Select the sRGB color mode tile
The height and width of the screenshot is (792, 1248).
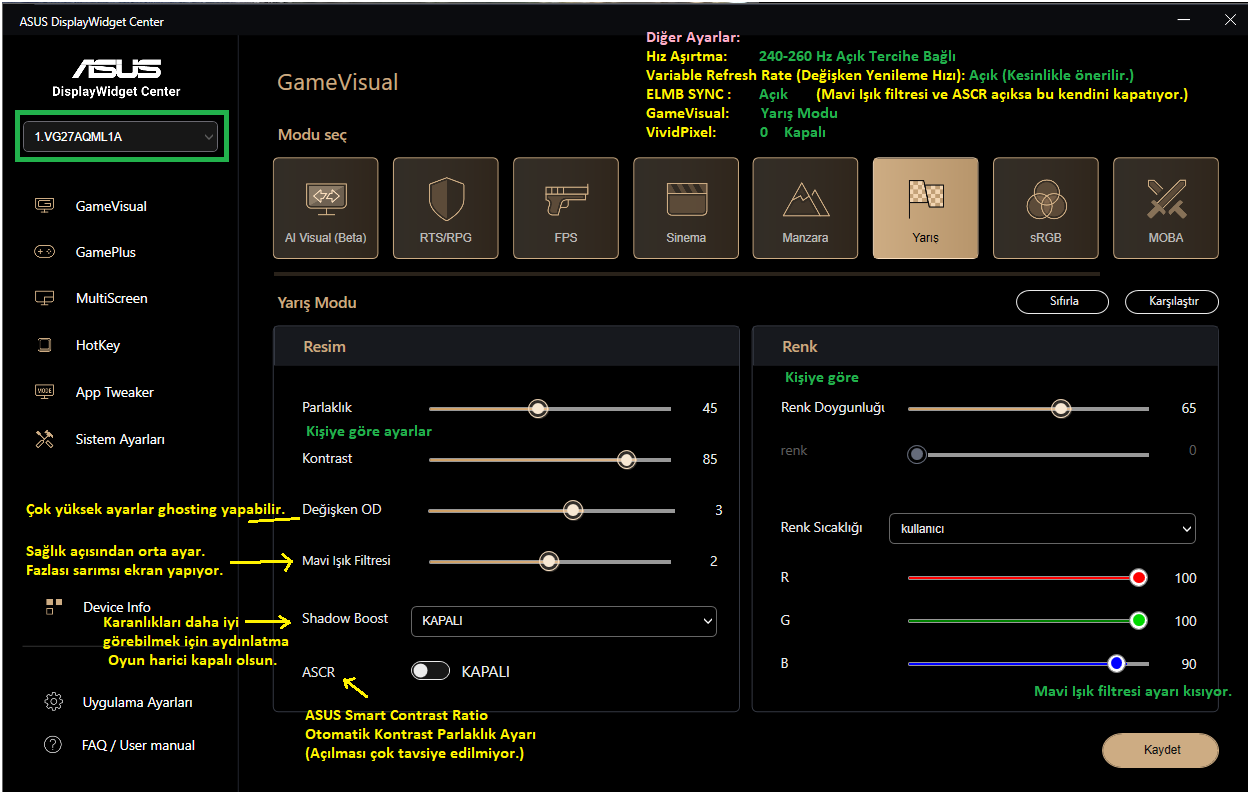[1045, 208]
